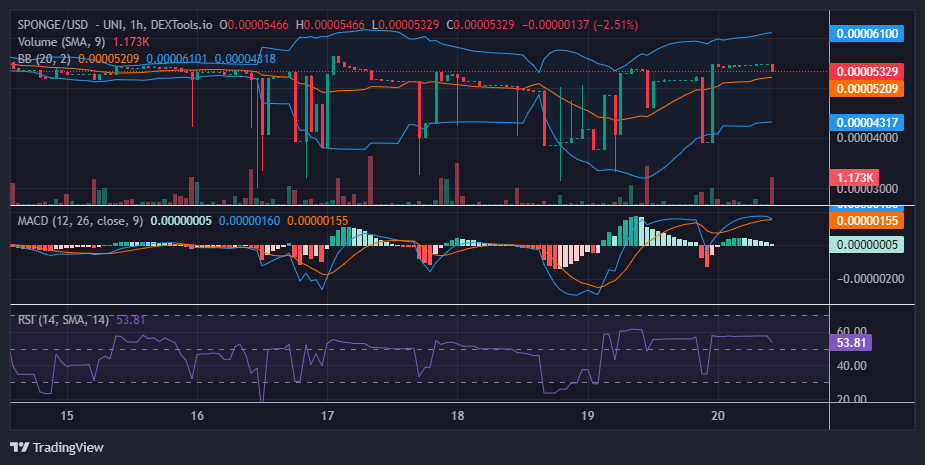The height and width of the screenshot is (465, 925).
Task: Click the price change value (-2.51%)
Action: point(615,25)
